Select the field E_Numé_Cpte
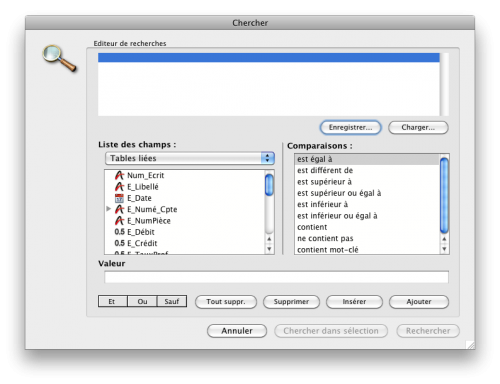This screenshot has height=384, width=500. pyautogui.click(x=152, y=209)
